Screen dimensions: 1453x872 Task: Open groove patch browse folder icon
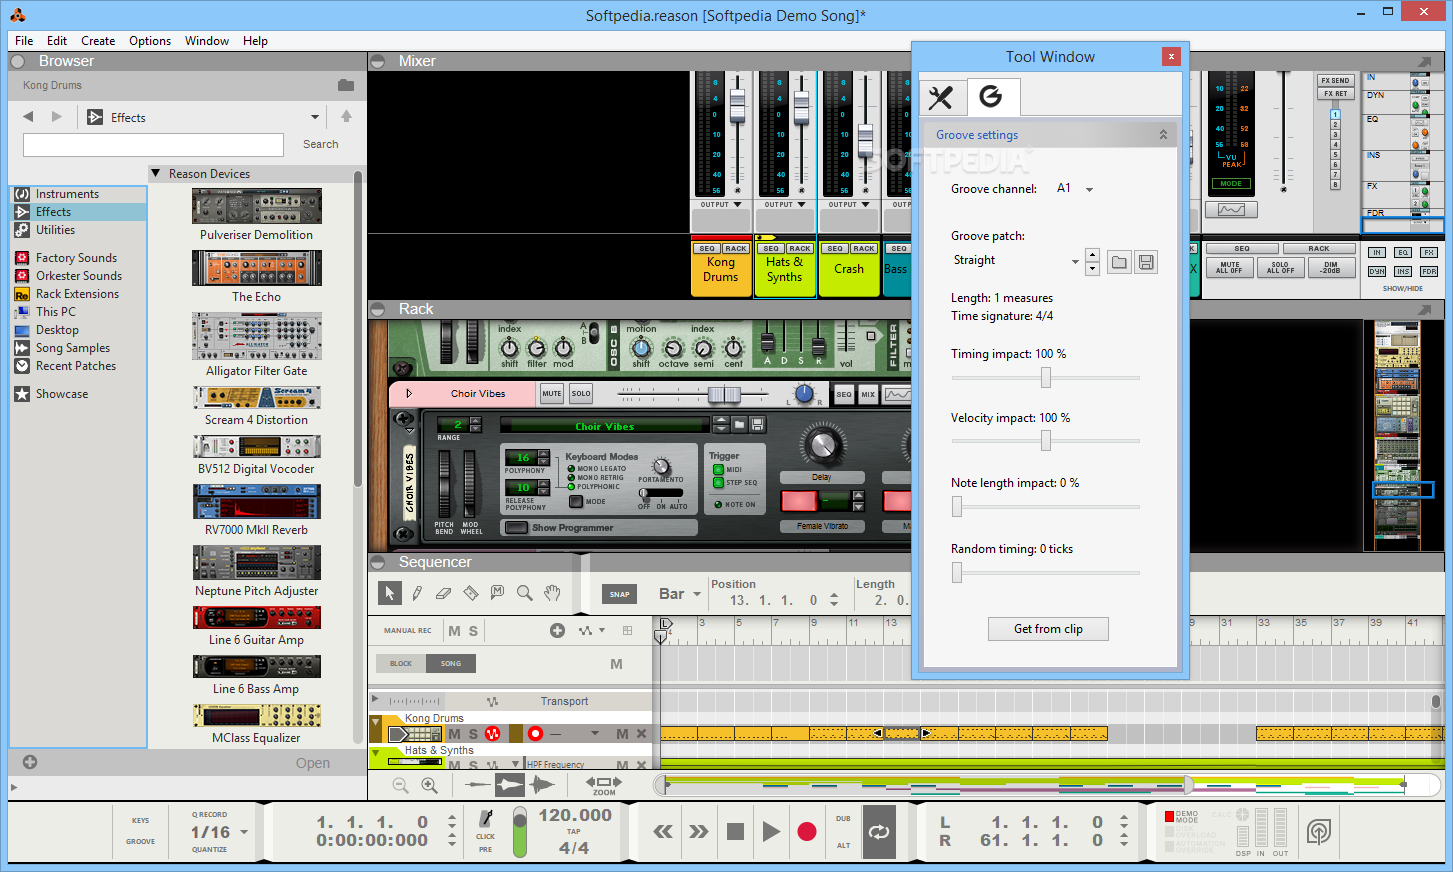1119,262
